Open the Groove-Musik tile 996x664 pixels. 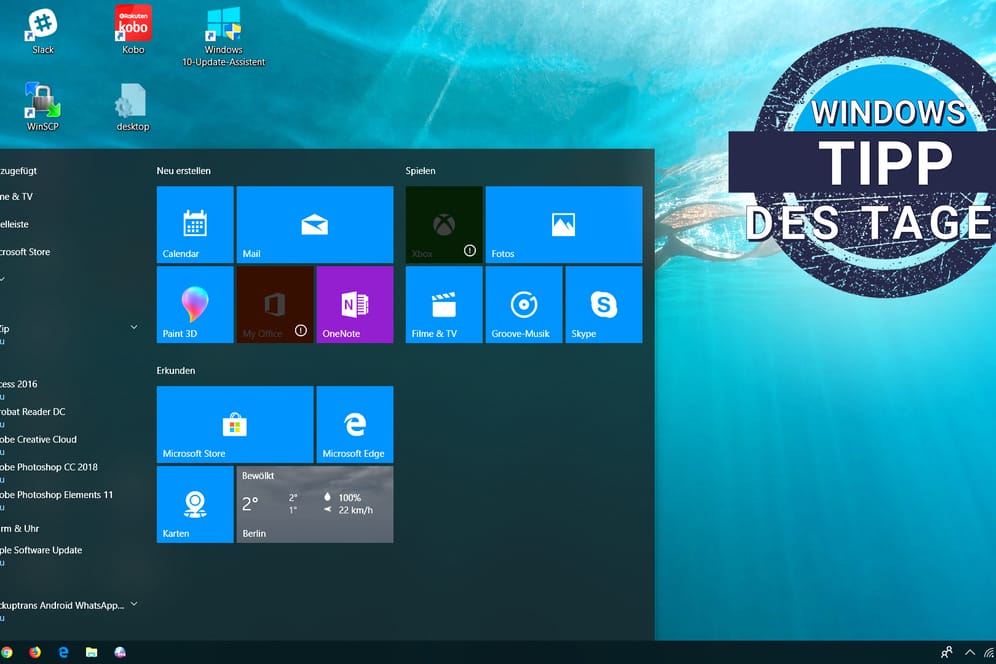pos(524,304)
